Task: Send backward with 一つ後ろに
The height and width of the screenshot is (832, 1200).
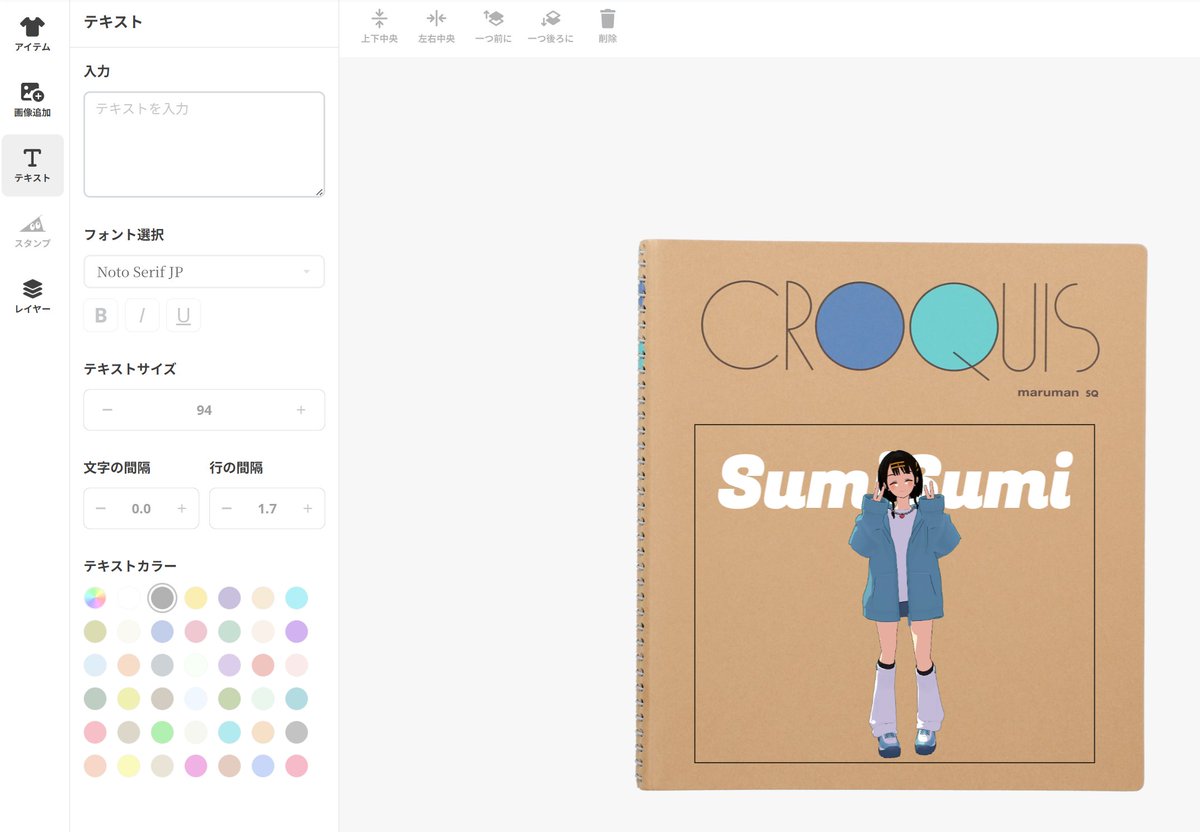Action: click(x=550, y=27)
